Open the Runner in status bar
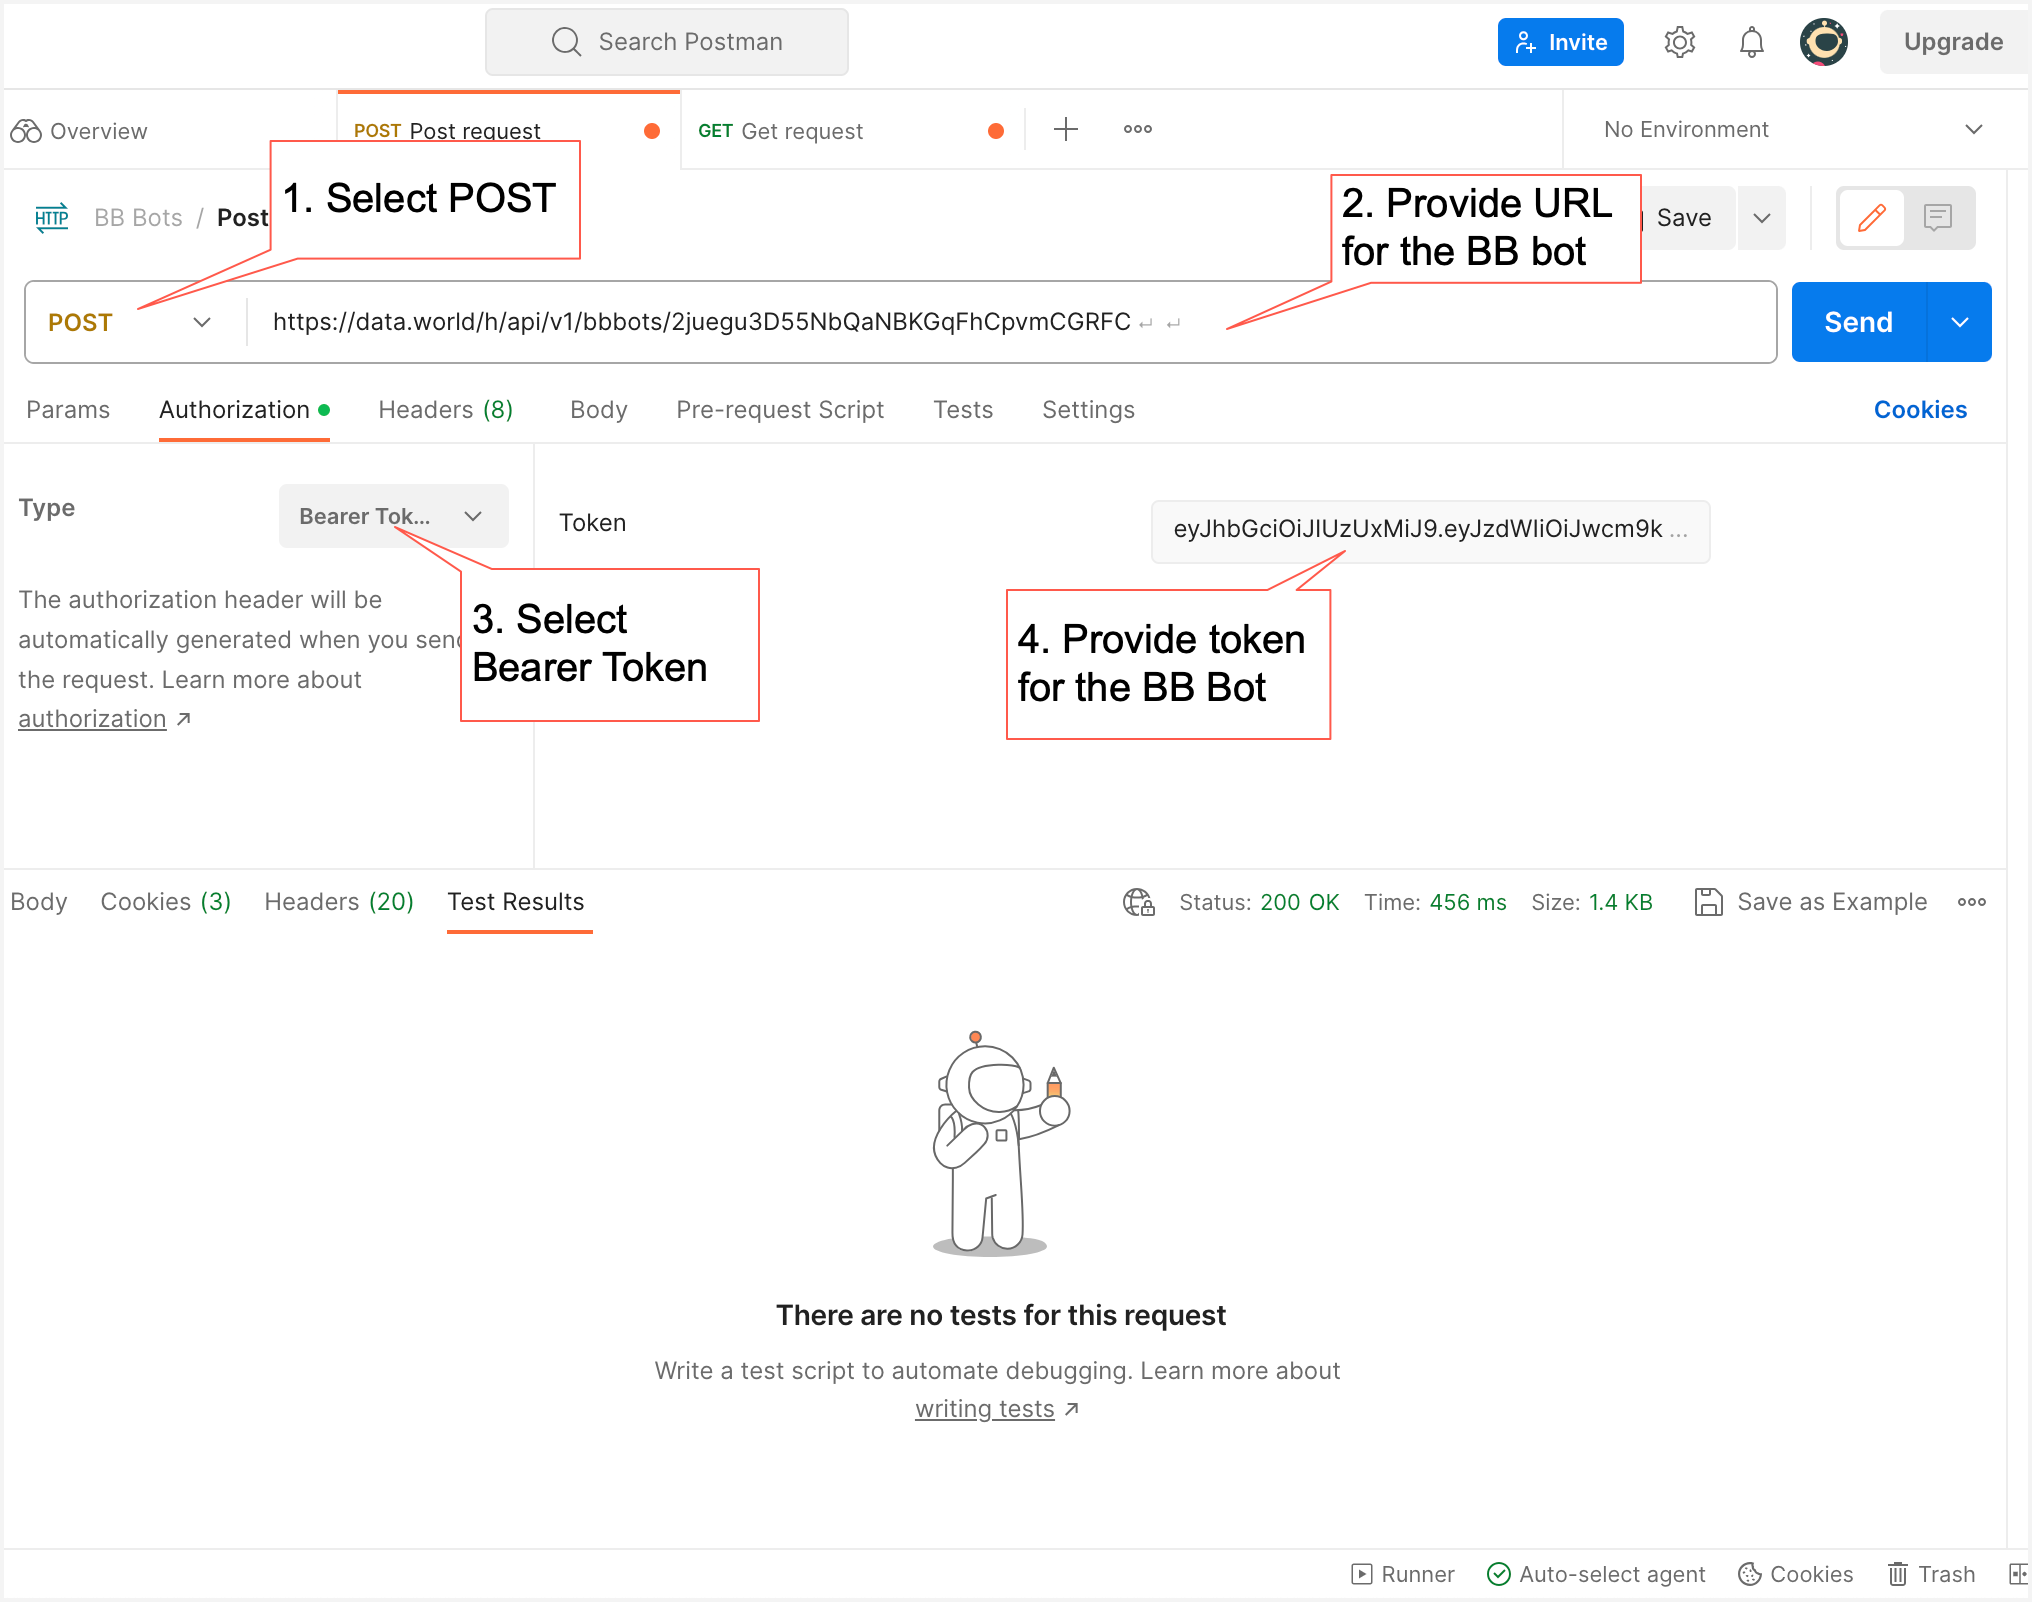This screenshot has width=2032, height=1602. click(1402, 1574)
